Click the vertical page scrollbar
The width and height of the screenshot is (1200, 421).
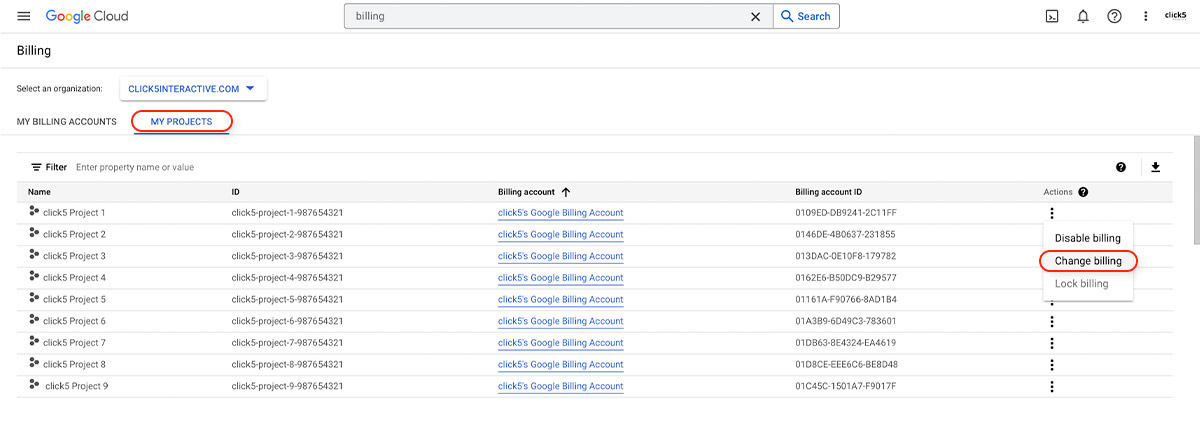[1196, 190]
